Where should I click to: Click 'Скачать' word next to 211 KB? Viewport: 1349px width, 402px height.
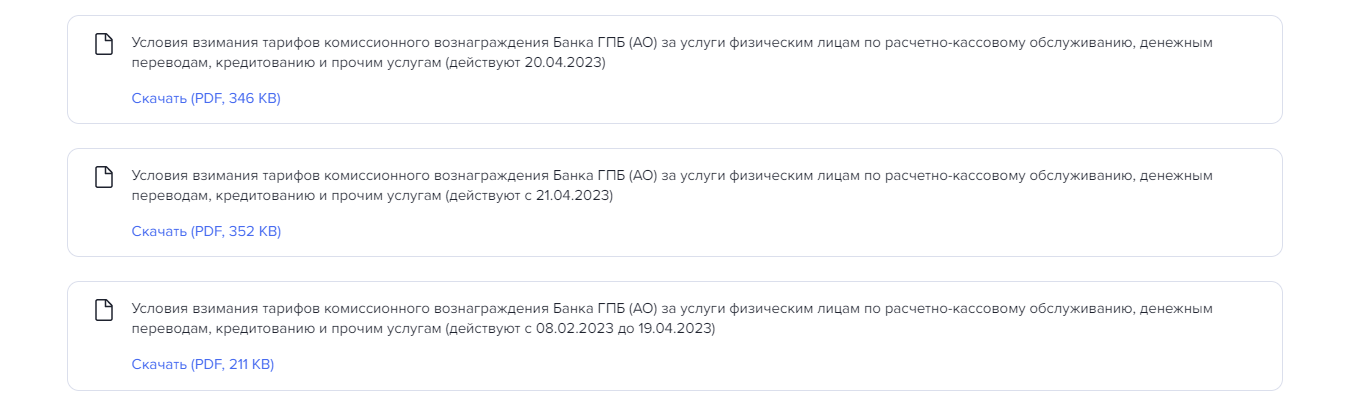(159, 364)
